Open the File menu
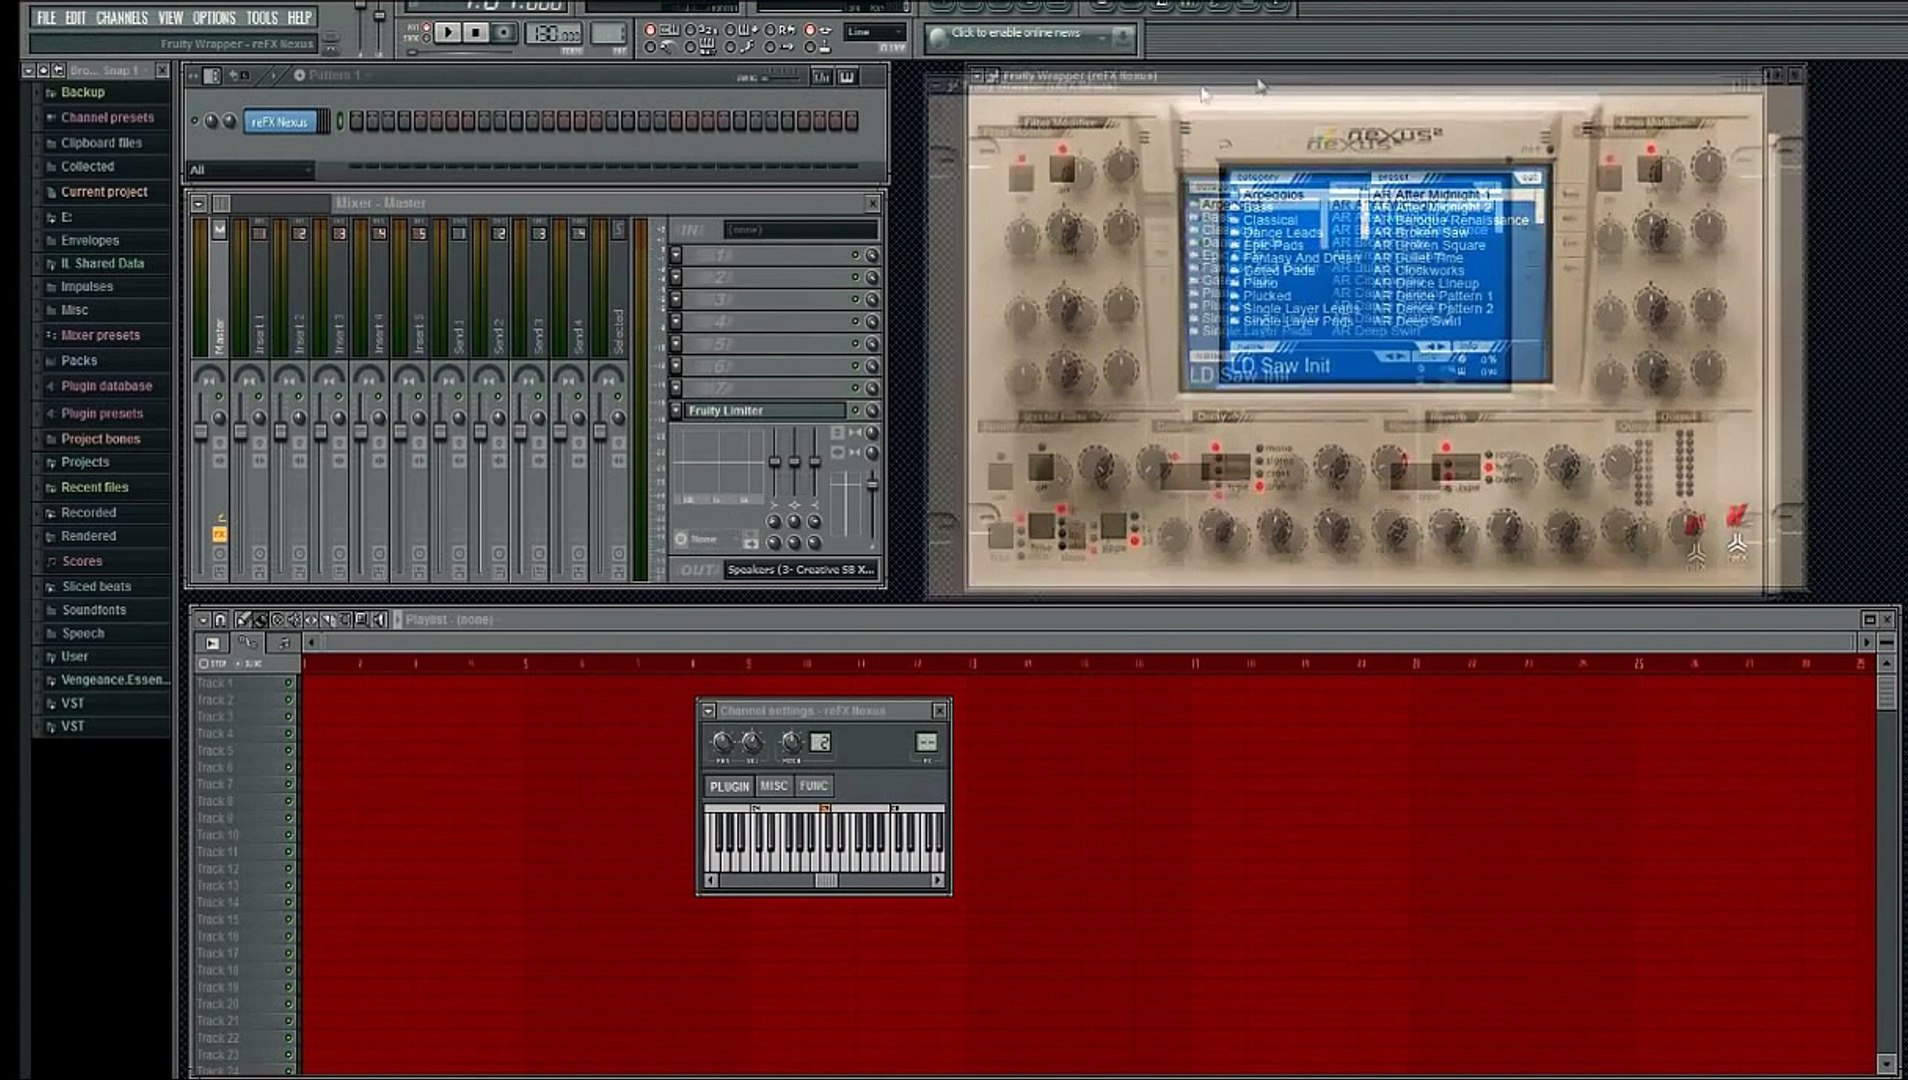The width and height of the screenshot is (1908, 1080). [46, 17]
